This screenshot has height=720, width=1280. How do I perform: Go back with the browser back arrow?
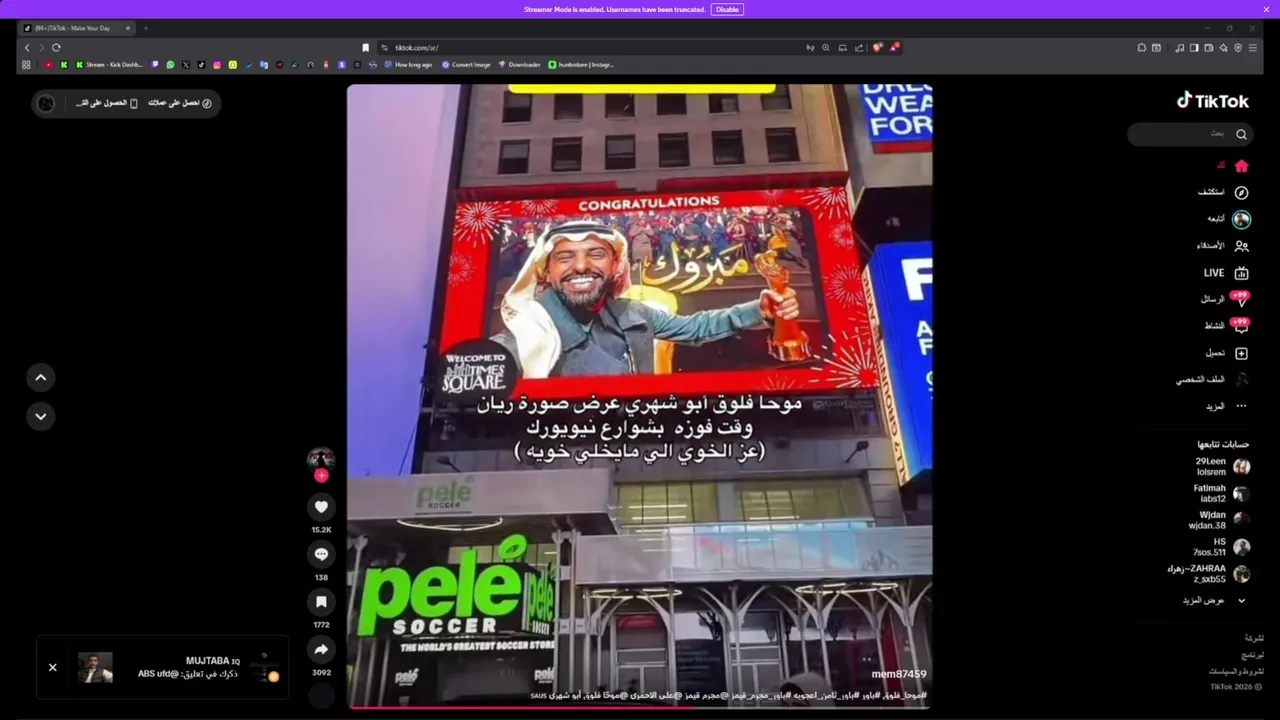[x=27, y=47]
